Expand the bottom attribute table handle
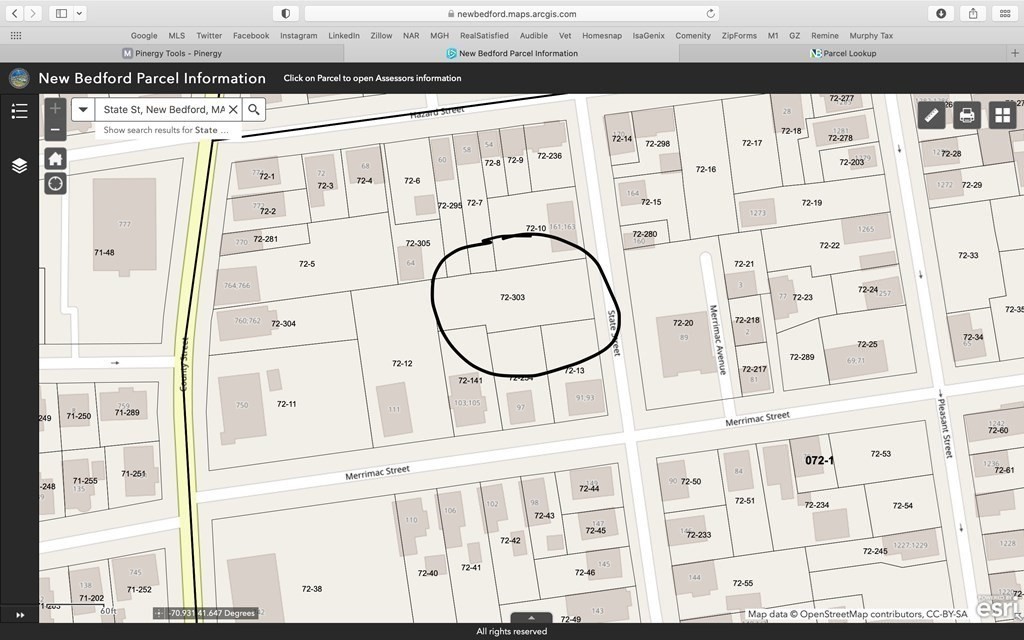The image size is (1024, 640). point(531,618)
